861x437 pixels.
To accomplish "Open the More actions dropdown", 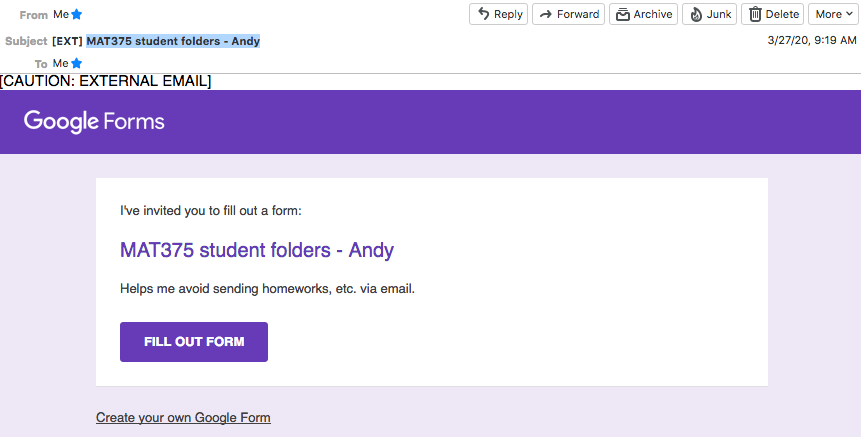I will pyautogui.click(x=833, y=14).
